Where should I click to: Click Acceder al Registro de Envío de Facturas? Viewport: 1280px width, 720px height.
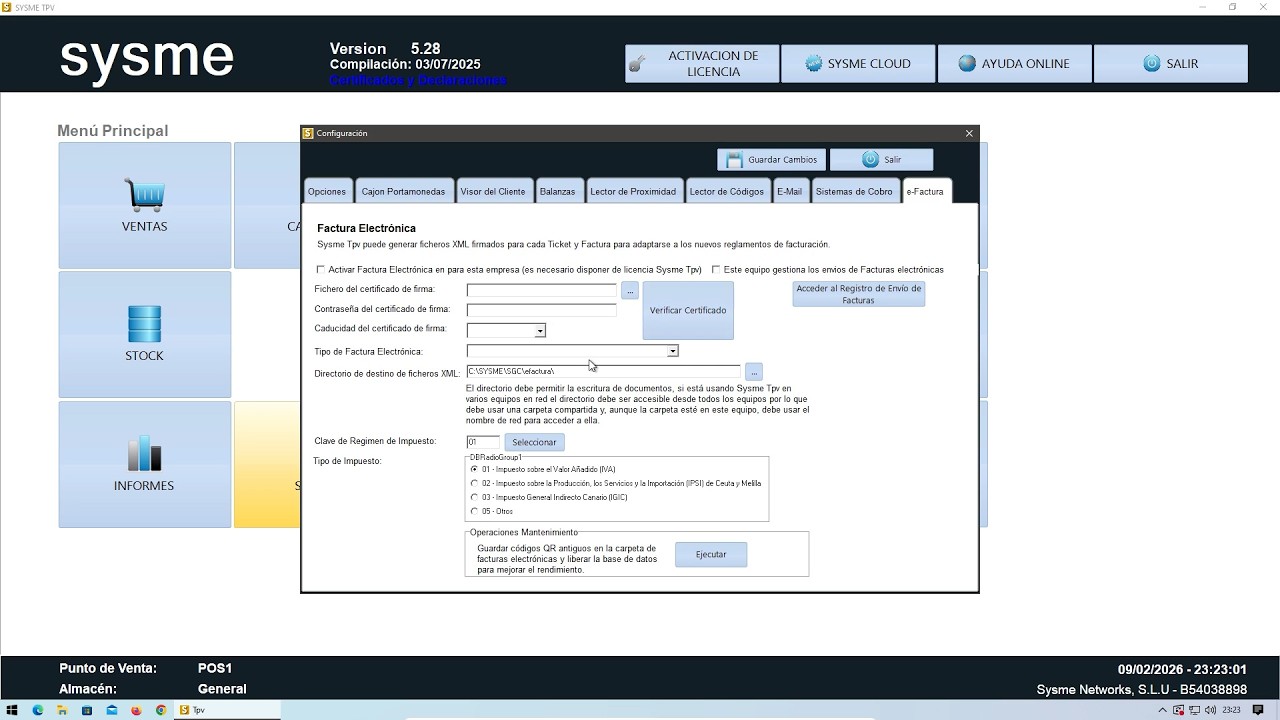[859, 294]
